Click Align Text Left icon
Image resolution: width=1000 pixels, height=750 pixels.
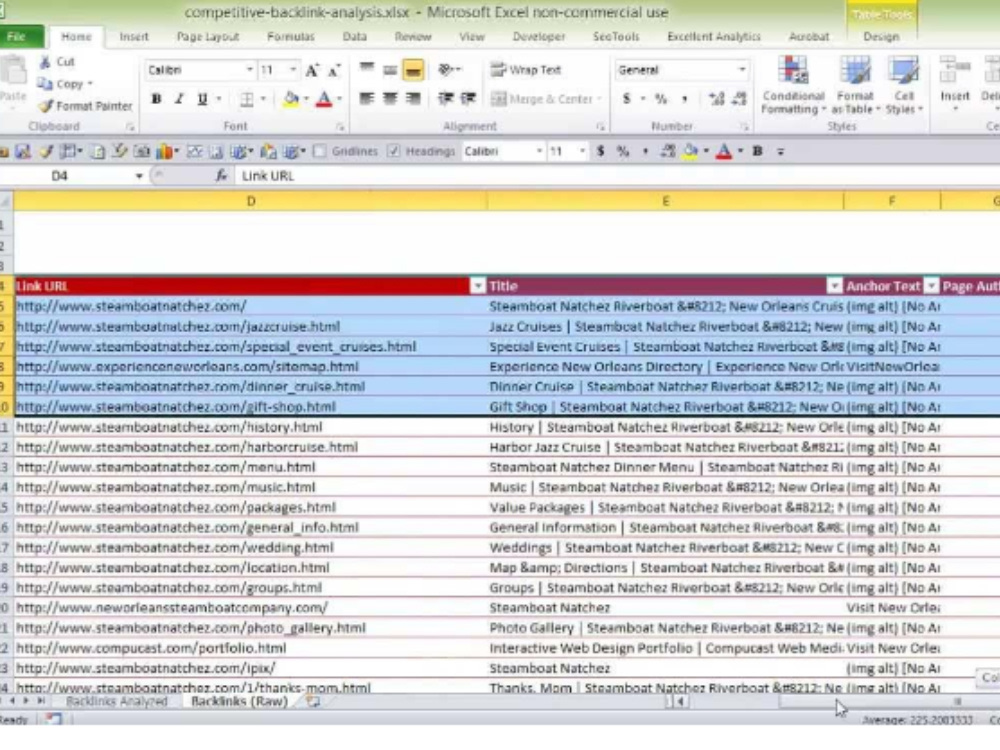[x=367, y=98]
